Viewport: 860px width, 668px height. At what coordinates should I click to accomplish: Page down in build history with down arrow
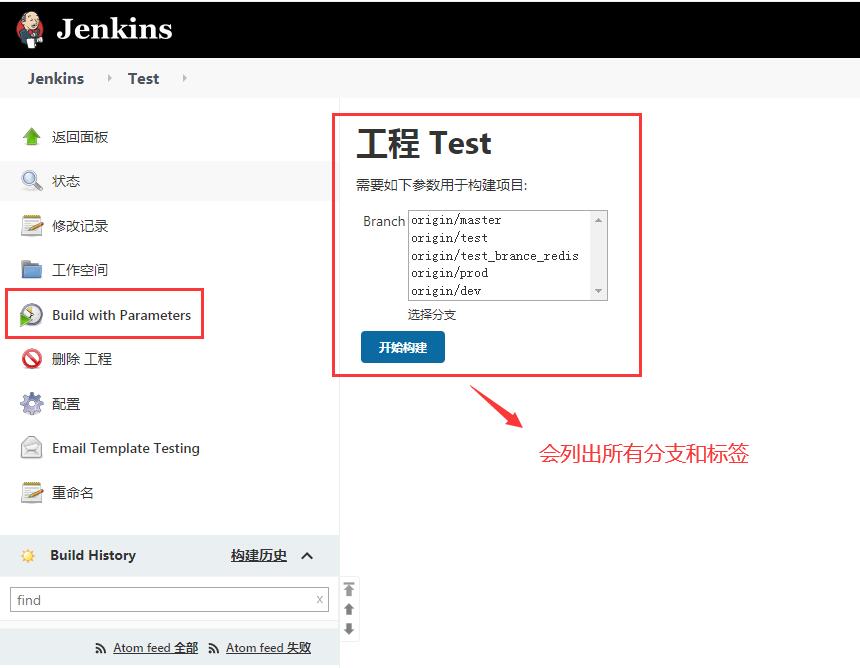click(x=349, y=629)
